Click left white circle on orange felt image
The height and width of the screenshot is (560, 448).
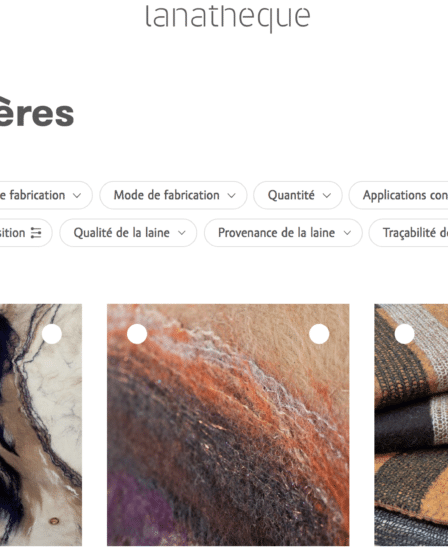pos(137,334)
